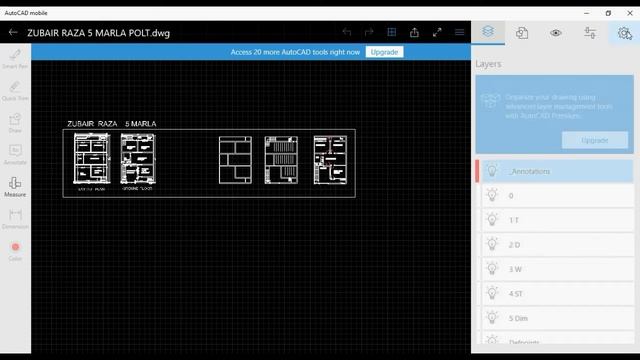Share the drawing
Viewport: 640px width, 360px height.
point(414,32)
